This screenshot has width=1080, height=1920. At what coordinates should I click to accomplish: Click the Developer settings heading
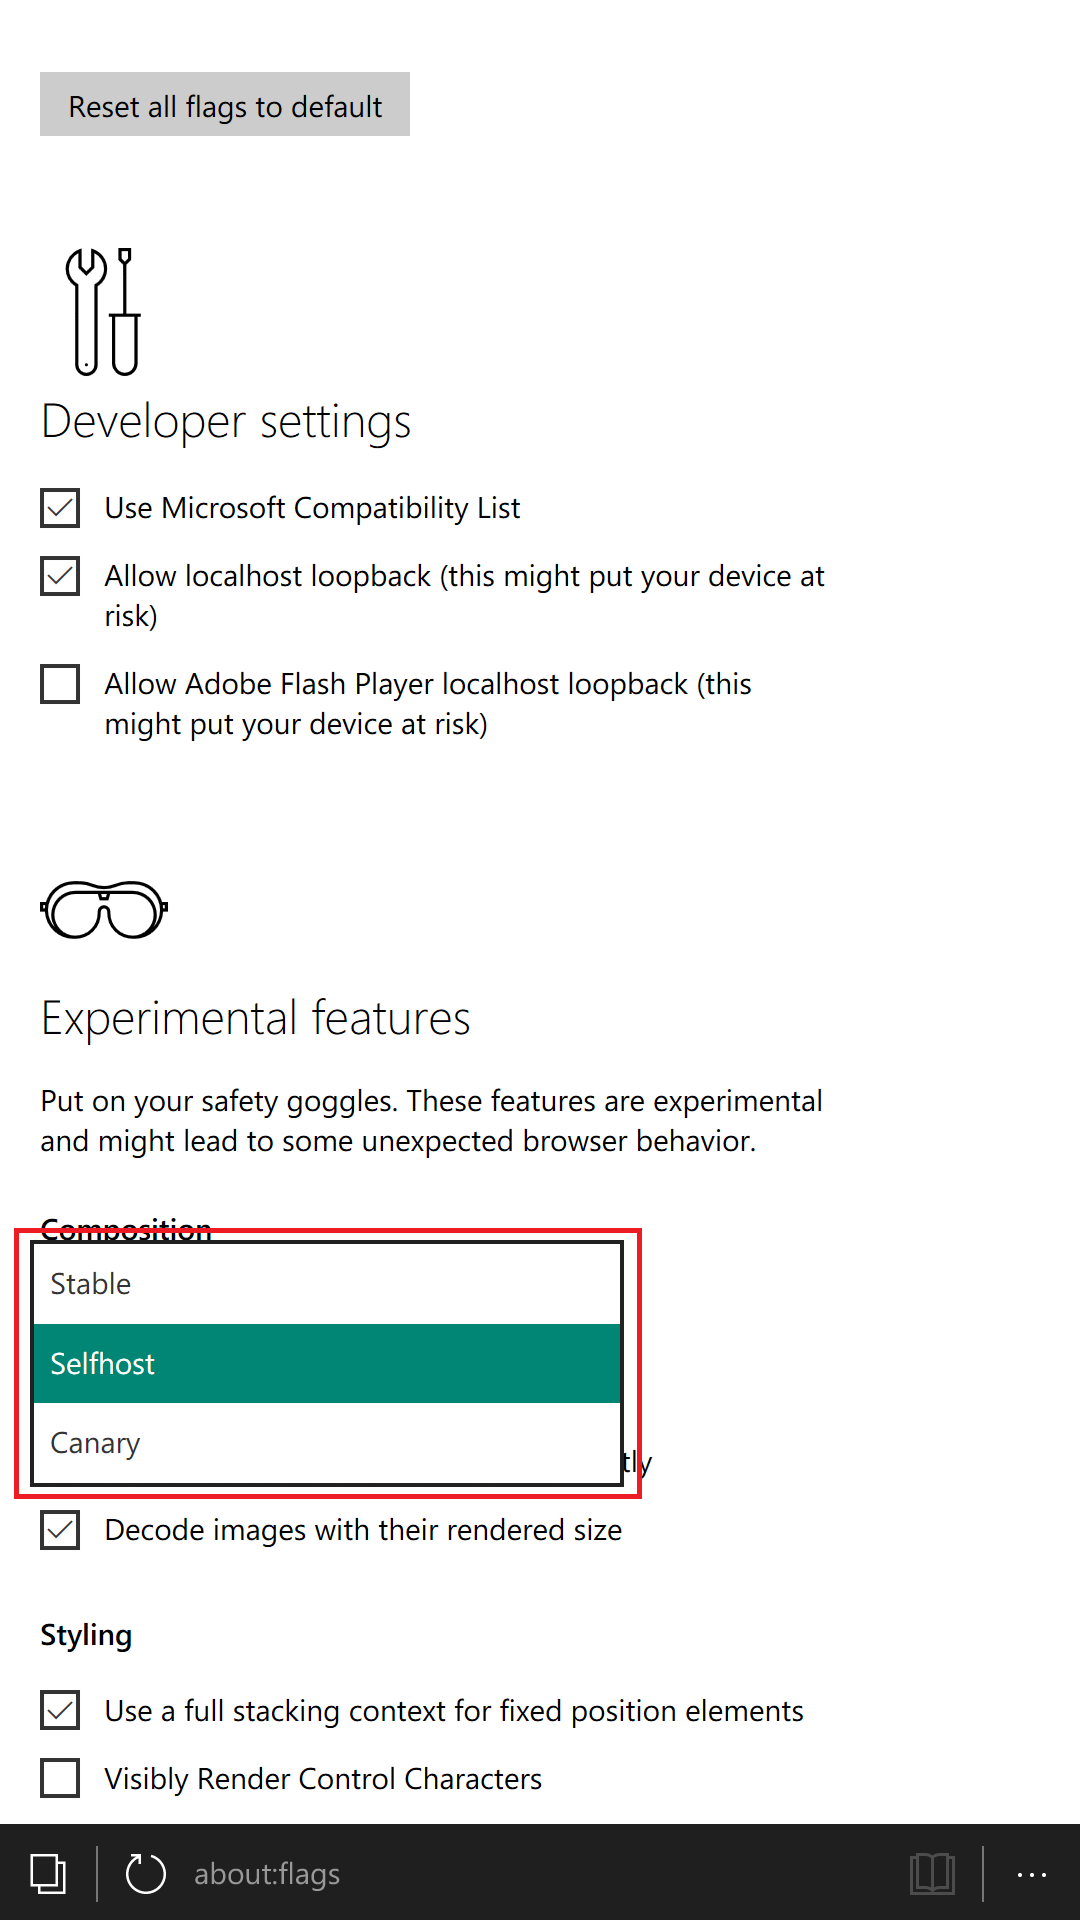(226, 421)
